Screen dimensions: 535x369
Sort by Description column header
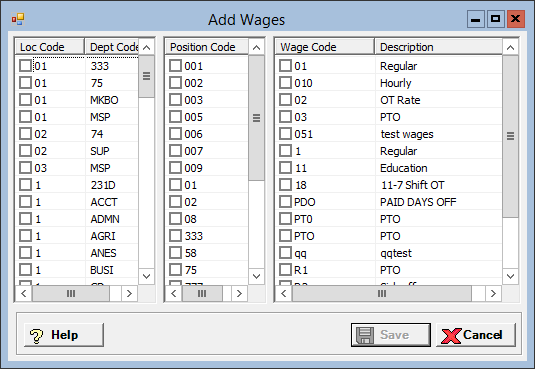(438, 47)
